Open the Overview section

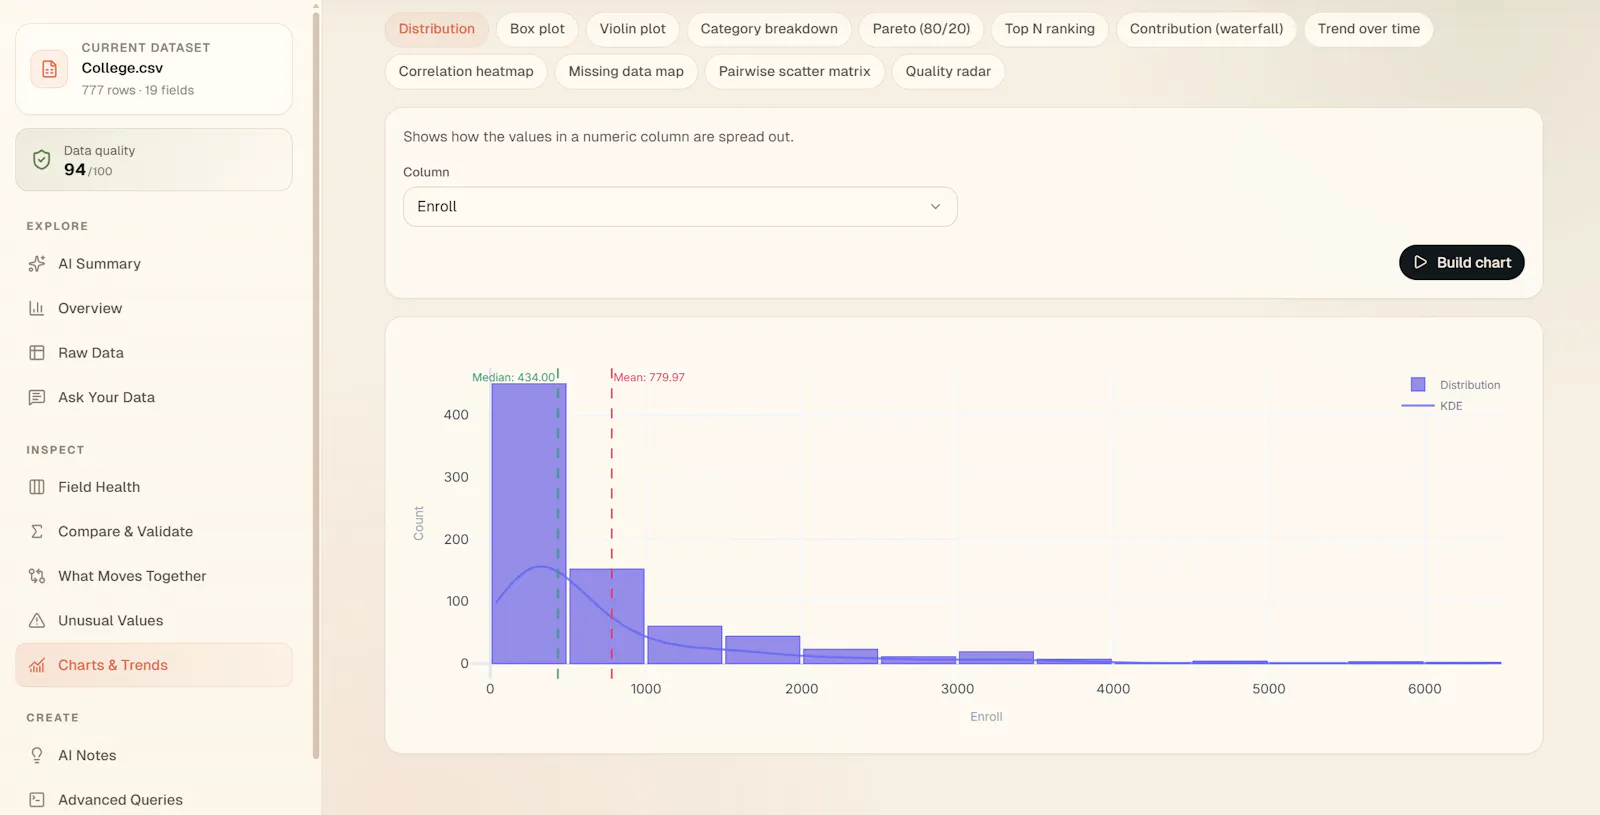154,308
